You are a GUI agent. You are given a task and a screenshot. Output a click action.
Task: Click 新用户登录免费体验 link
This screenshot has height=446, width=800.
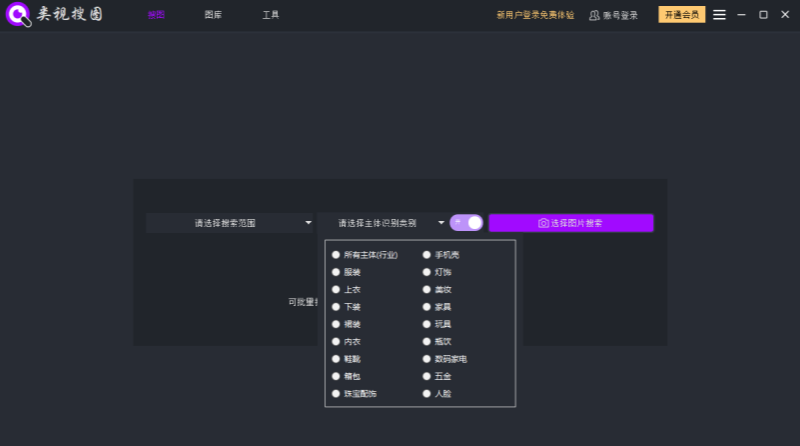pyautogui.click(x=535, y=15)
